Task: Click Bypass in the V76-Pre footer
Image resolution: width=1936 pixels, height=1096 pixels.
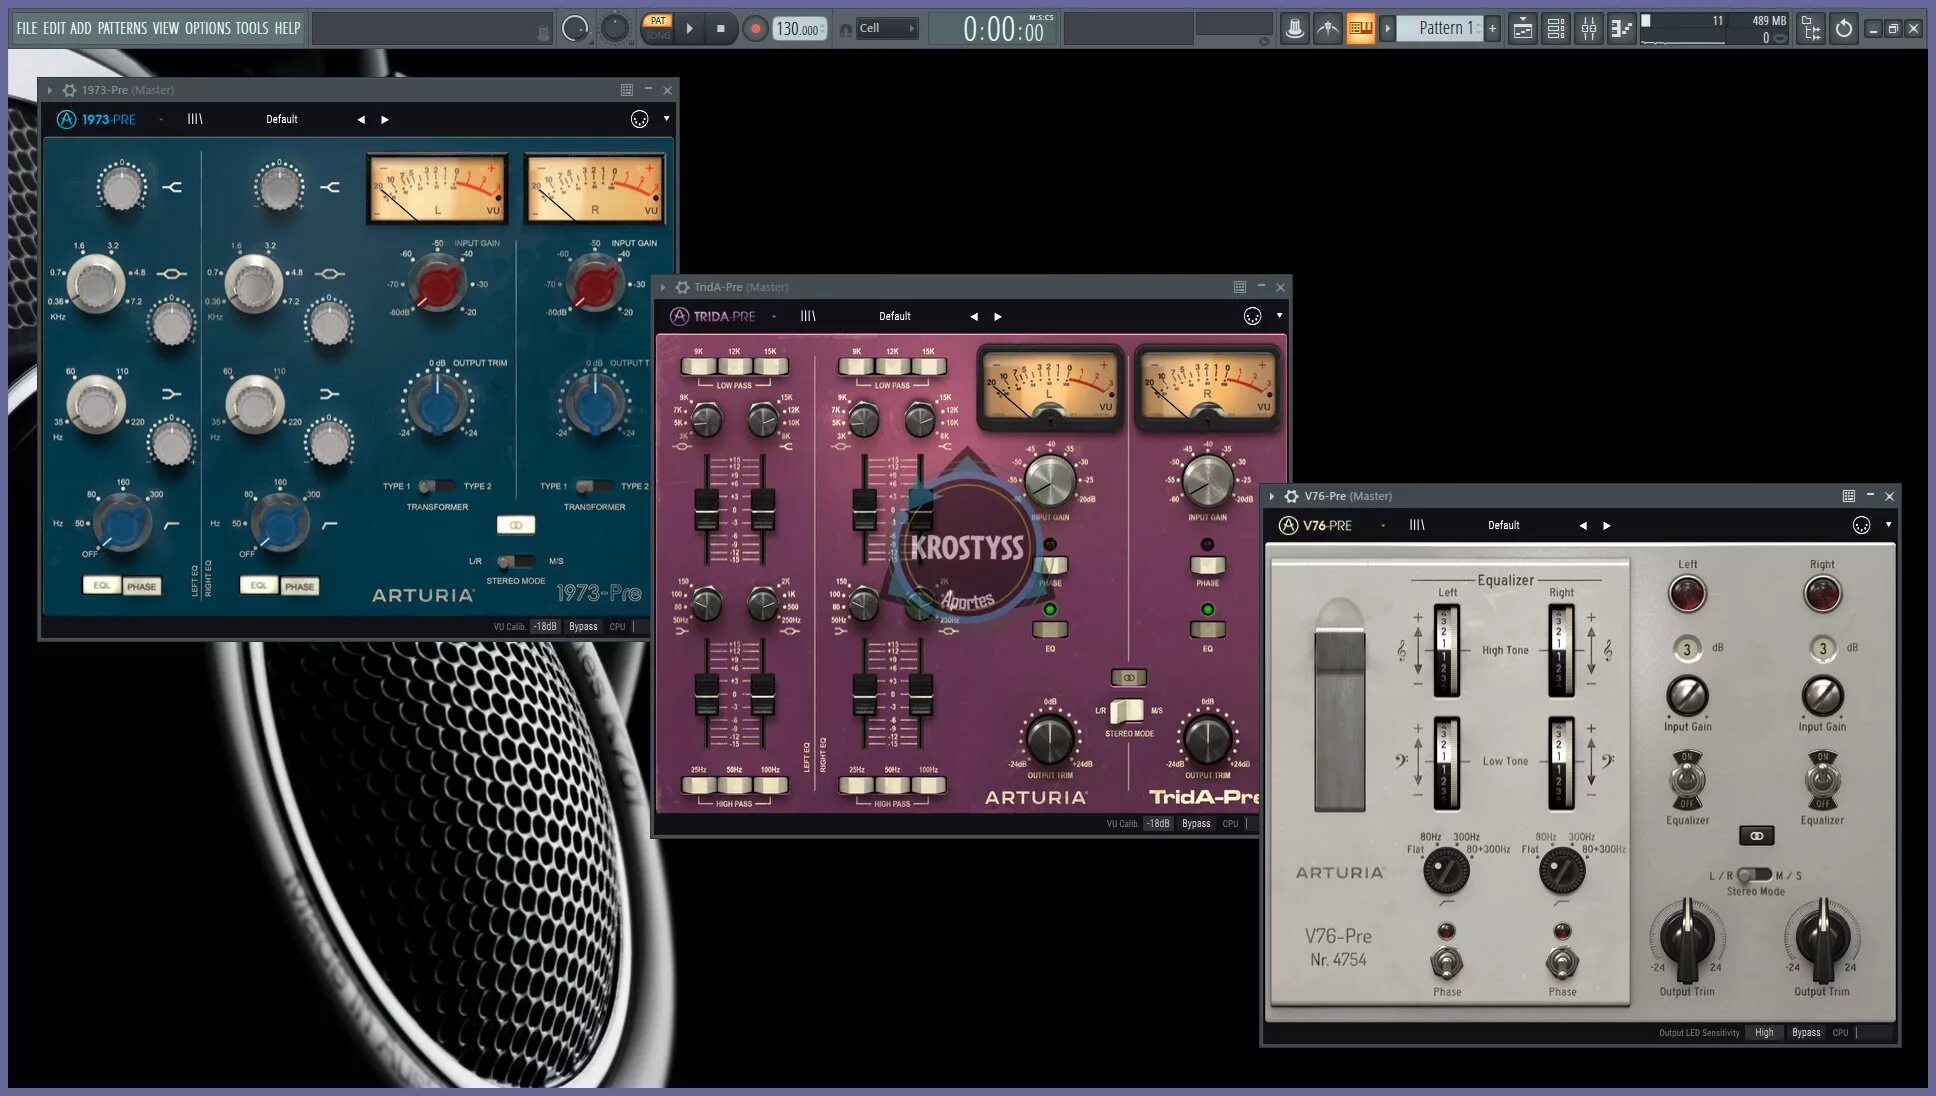Action: 1806,1033
